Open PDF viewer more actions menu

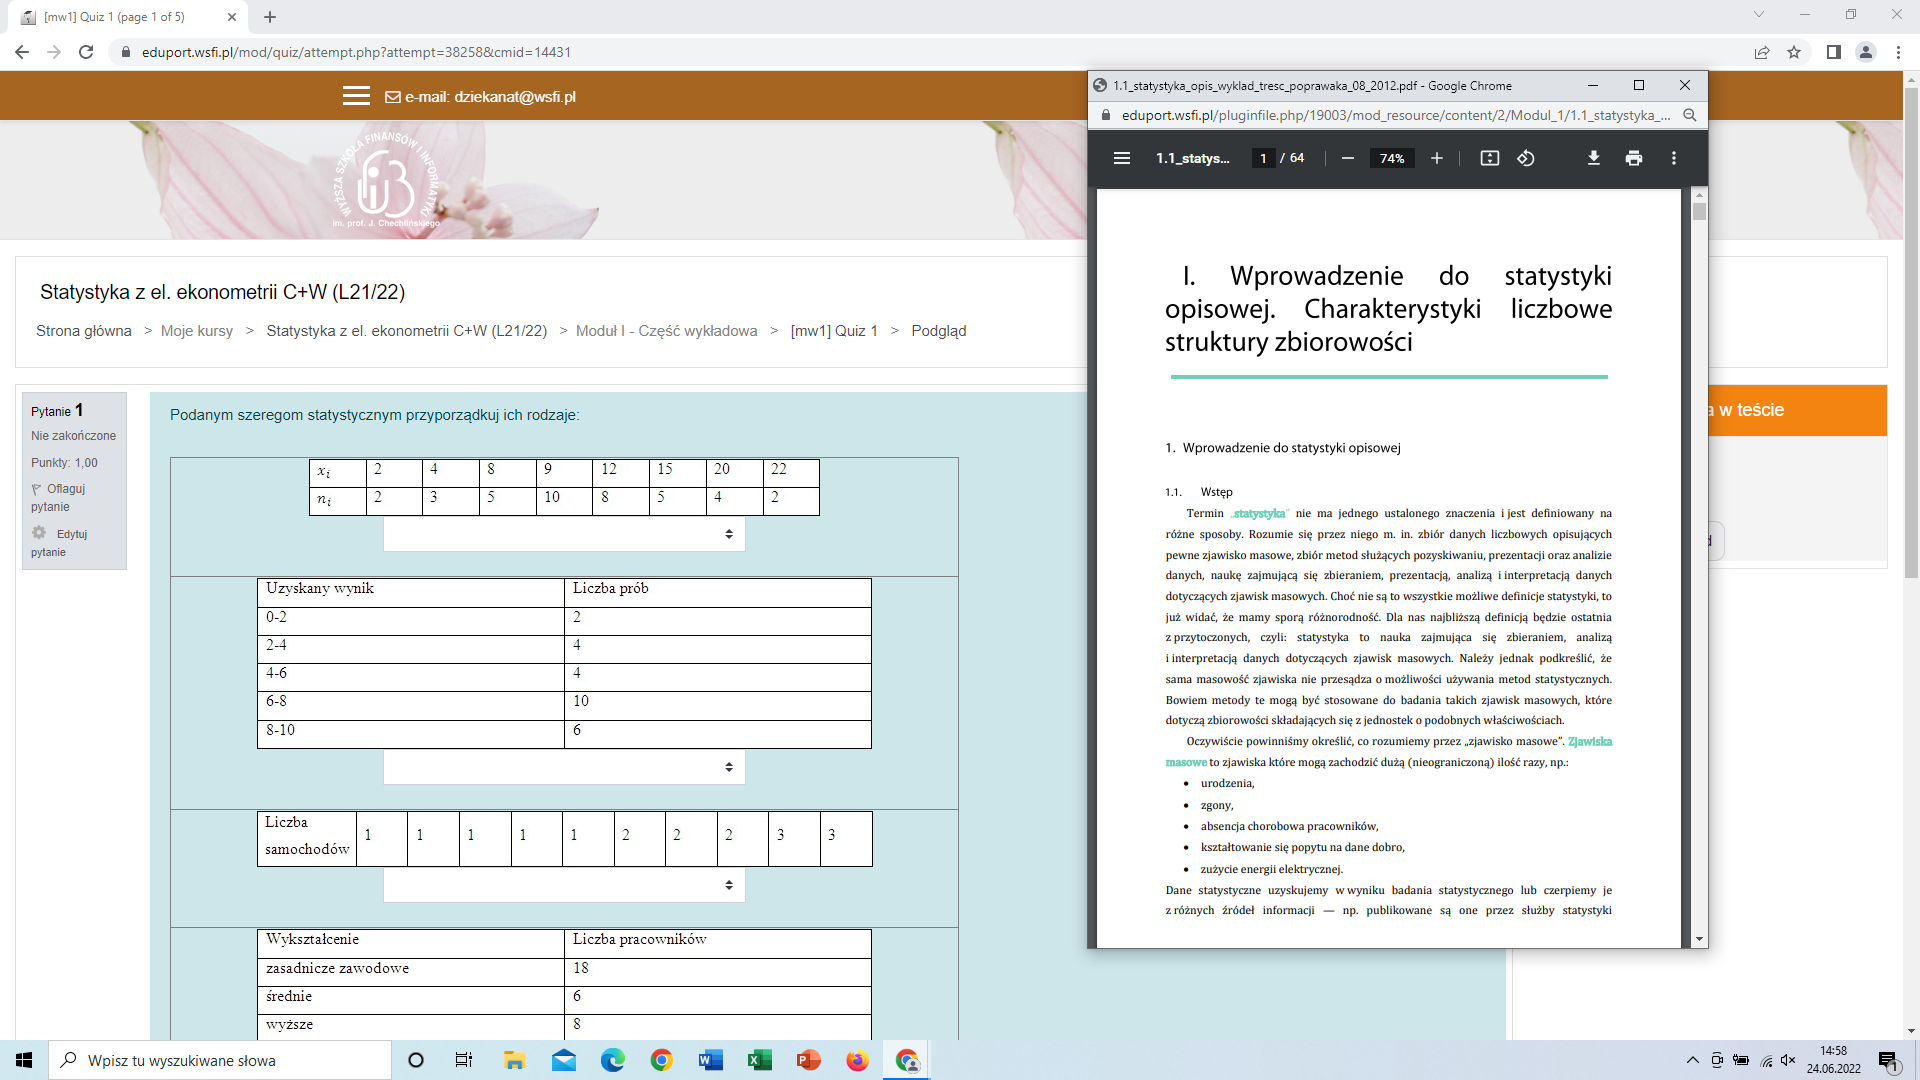click(x=1674, y=158)
